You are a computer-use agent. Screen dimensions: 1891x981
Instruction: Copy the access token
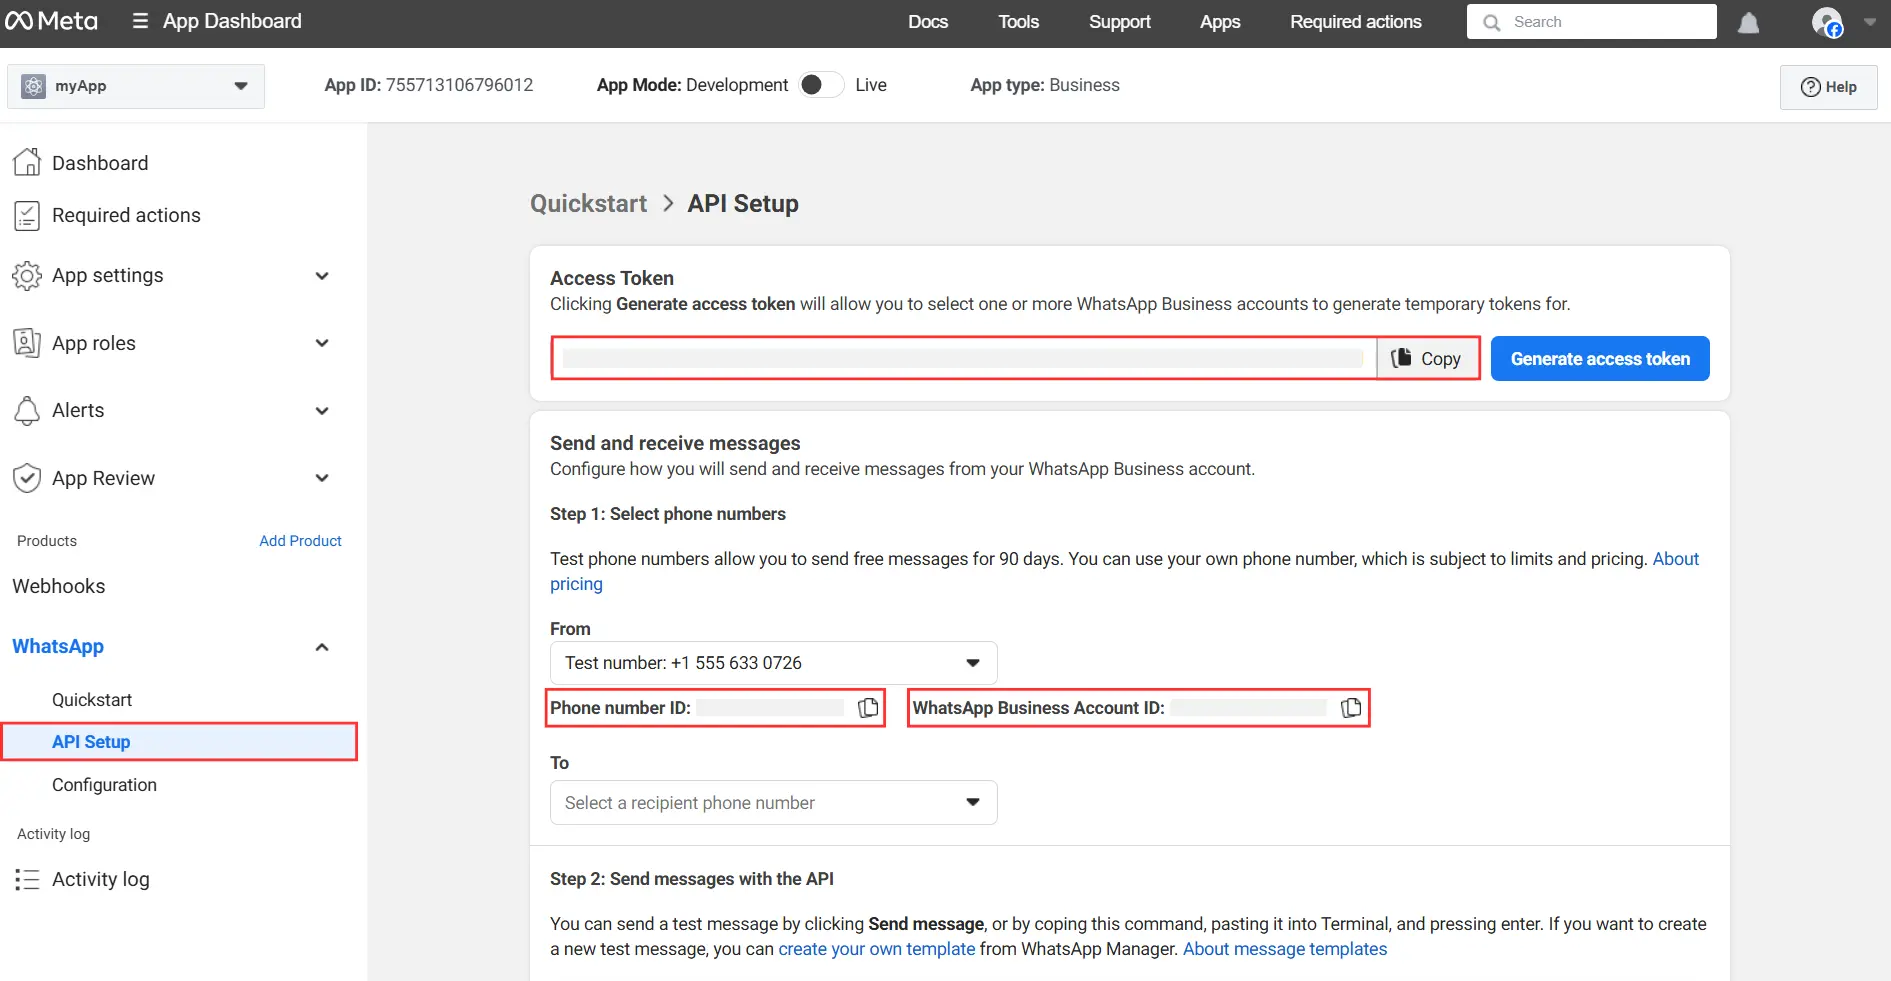tap(1427, 358)
